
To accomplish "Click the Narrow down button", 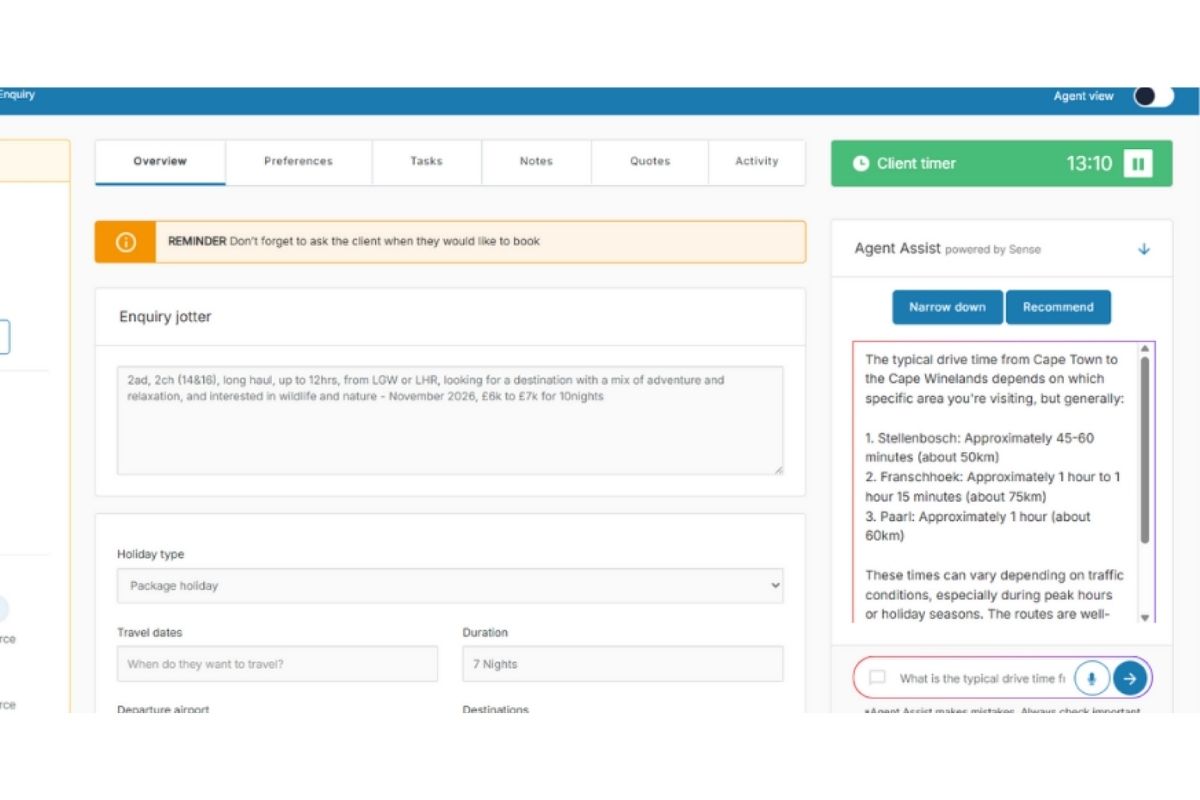I will point(947,307).
